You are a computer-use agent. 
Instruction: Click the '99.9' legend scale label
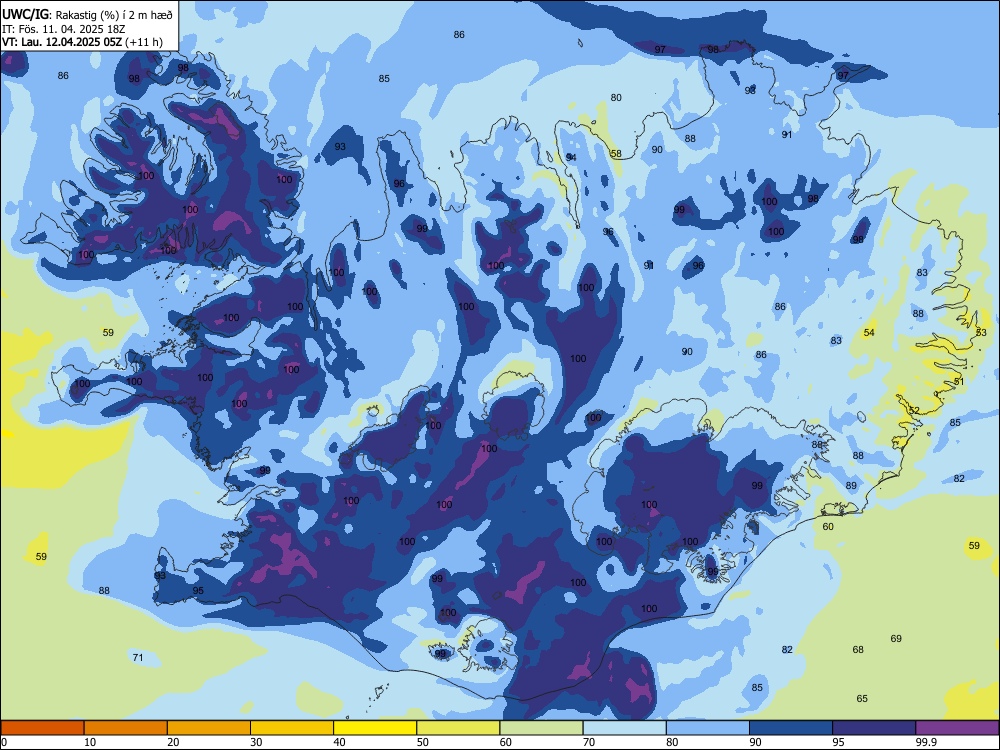click(x=925, y=742)
